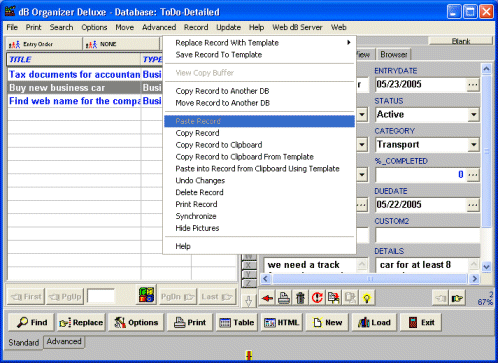The image size is (498, 363).
Task: Choose Copy Record to Clipboard From Template
Action: [x=259, y=157]
